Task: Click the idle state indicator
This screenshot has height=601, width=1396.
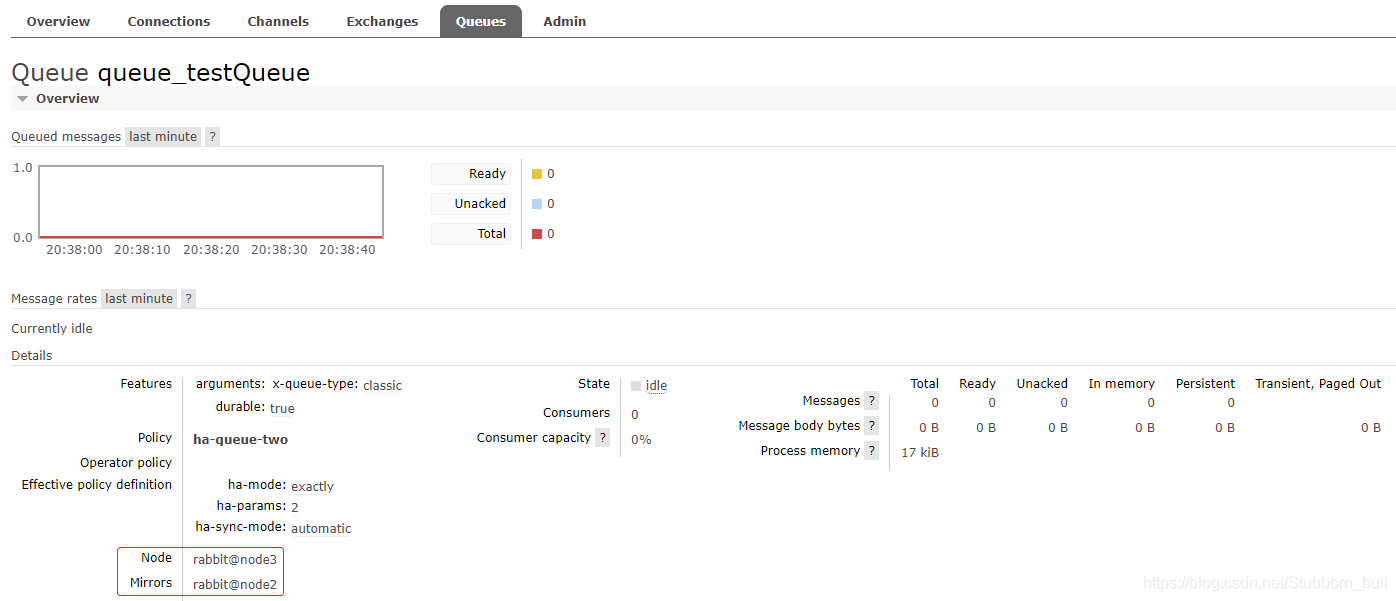Action: 656,386
